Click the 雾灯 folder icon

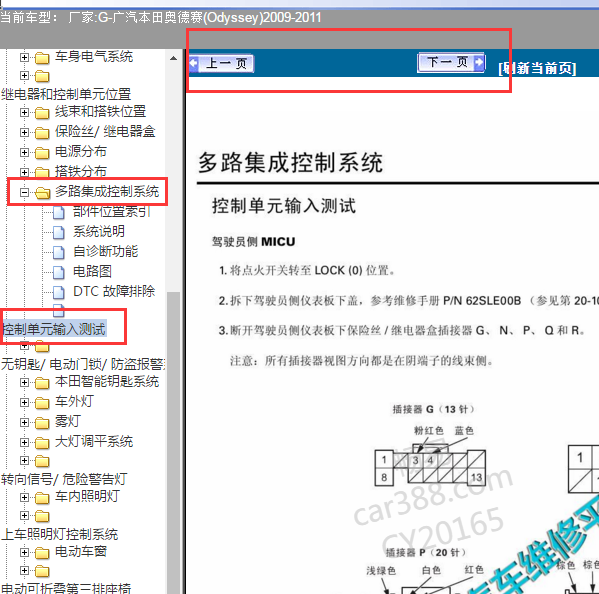42,423
